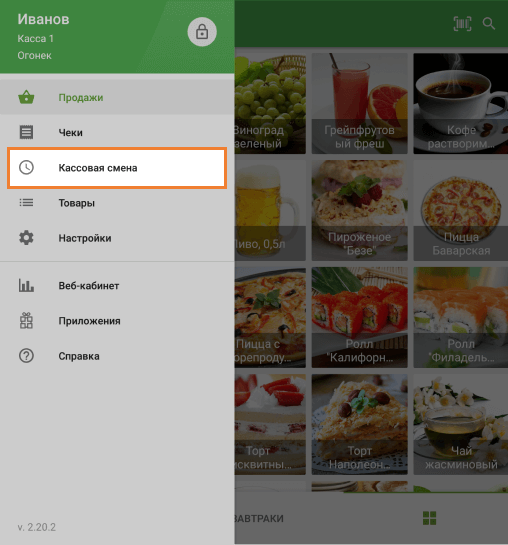Click the Веб-кабинет chart icon

point(26,285)
